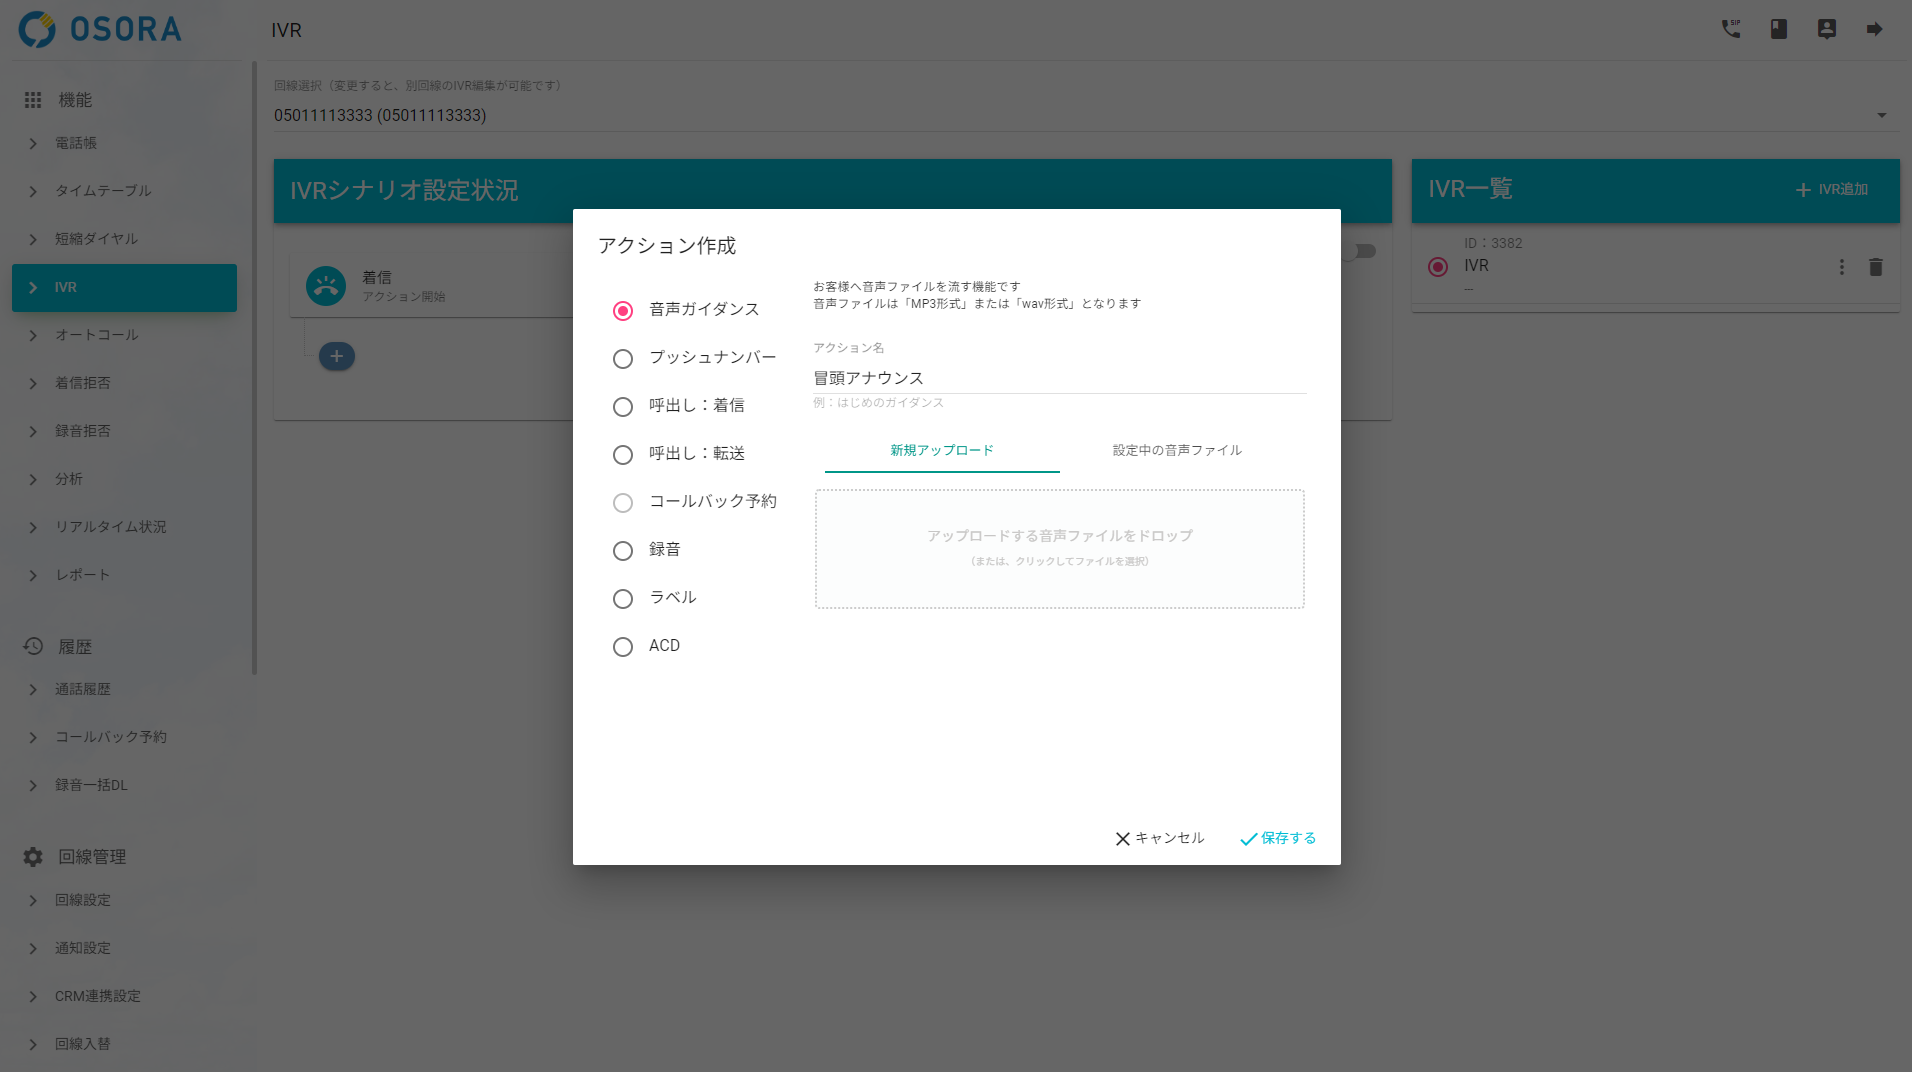Viewport: 1912px width, 1072px height.
Task: Expand the 録音拒否 sidebar item
Action: pyautogui.click(x=33, y=432)
